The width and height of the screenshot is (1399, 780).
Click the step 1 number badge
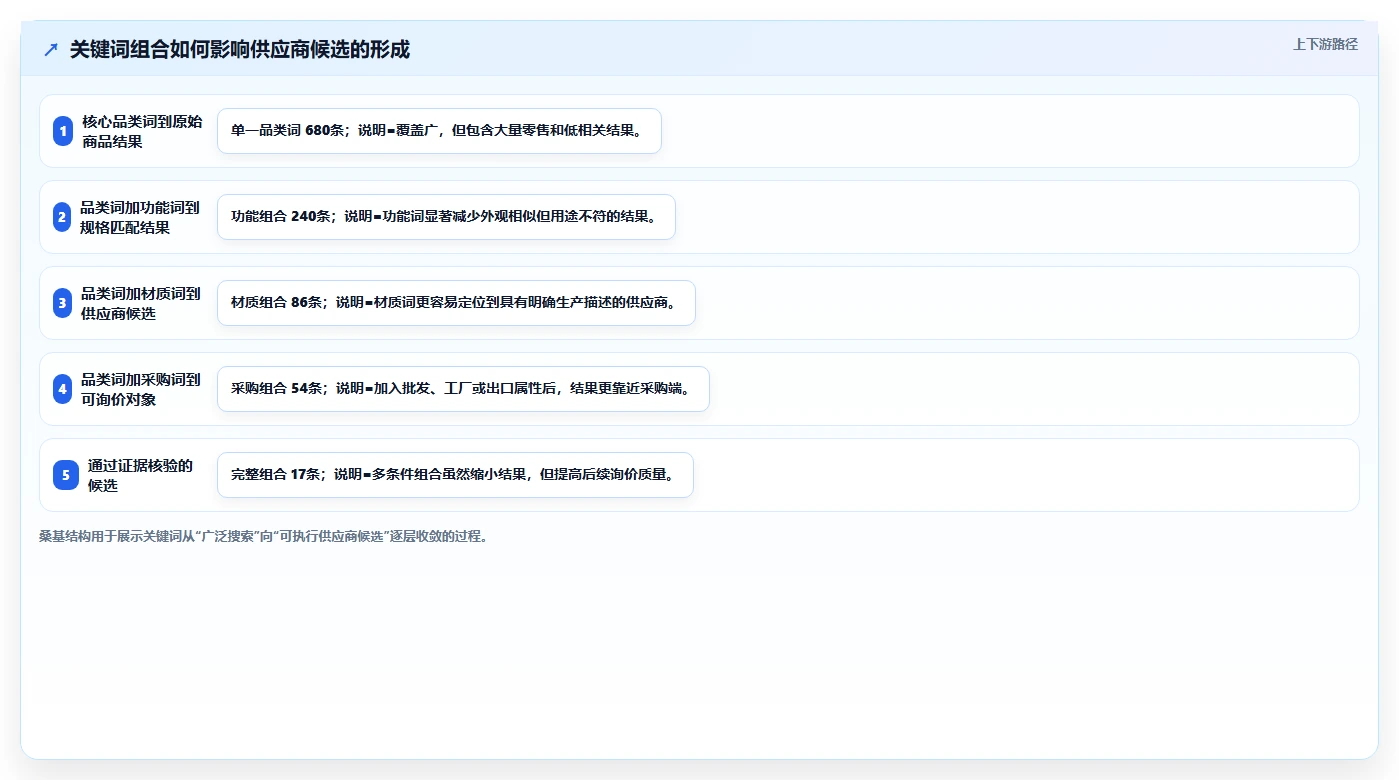click(x=63, y=131)
